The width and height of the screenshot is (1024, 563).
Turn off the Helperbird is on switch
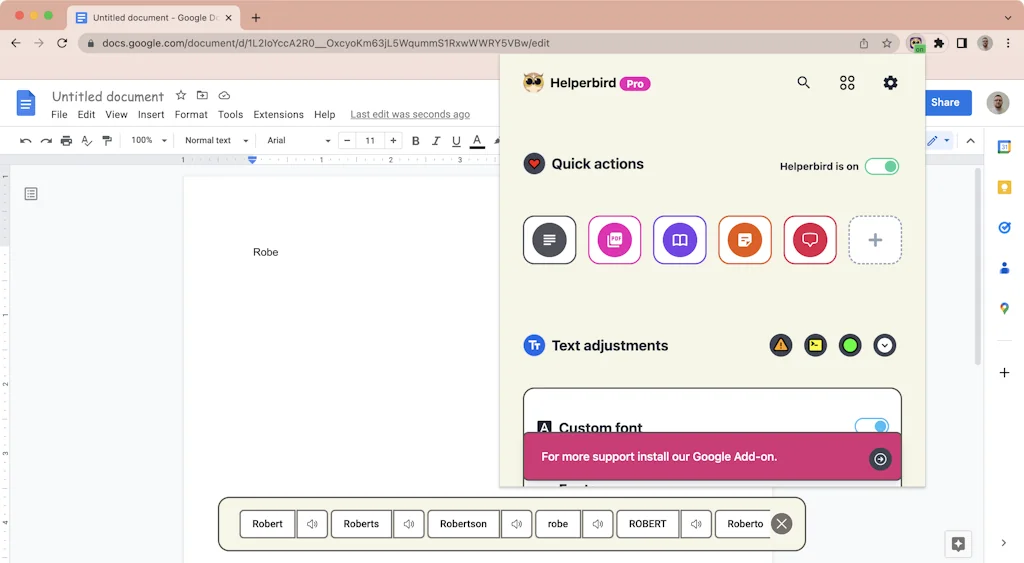881,166
